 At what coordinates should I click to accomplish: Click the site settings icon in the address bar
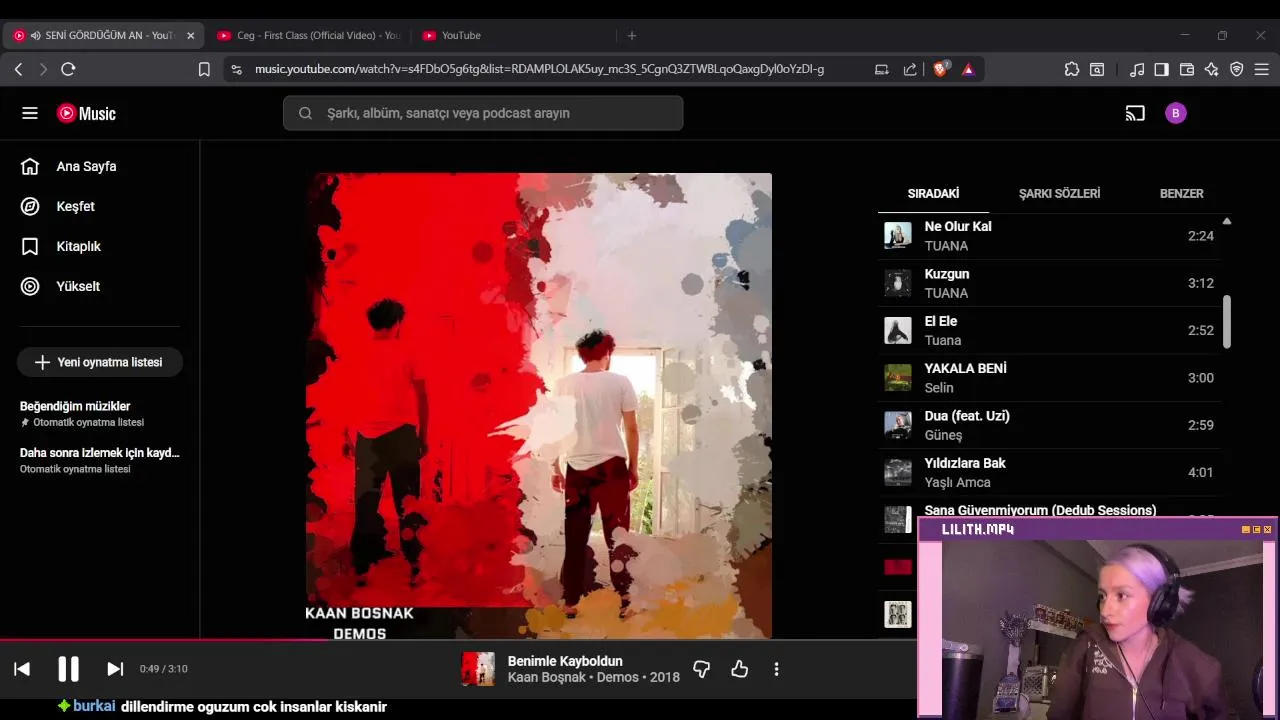point(236,69)
